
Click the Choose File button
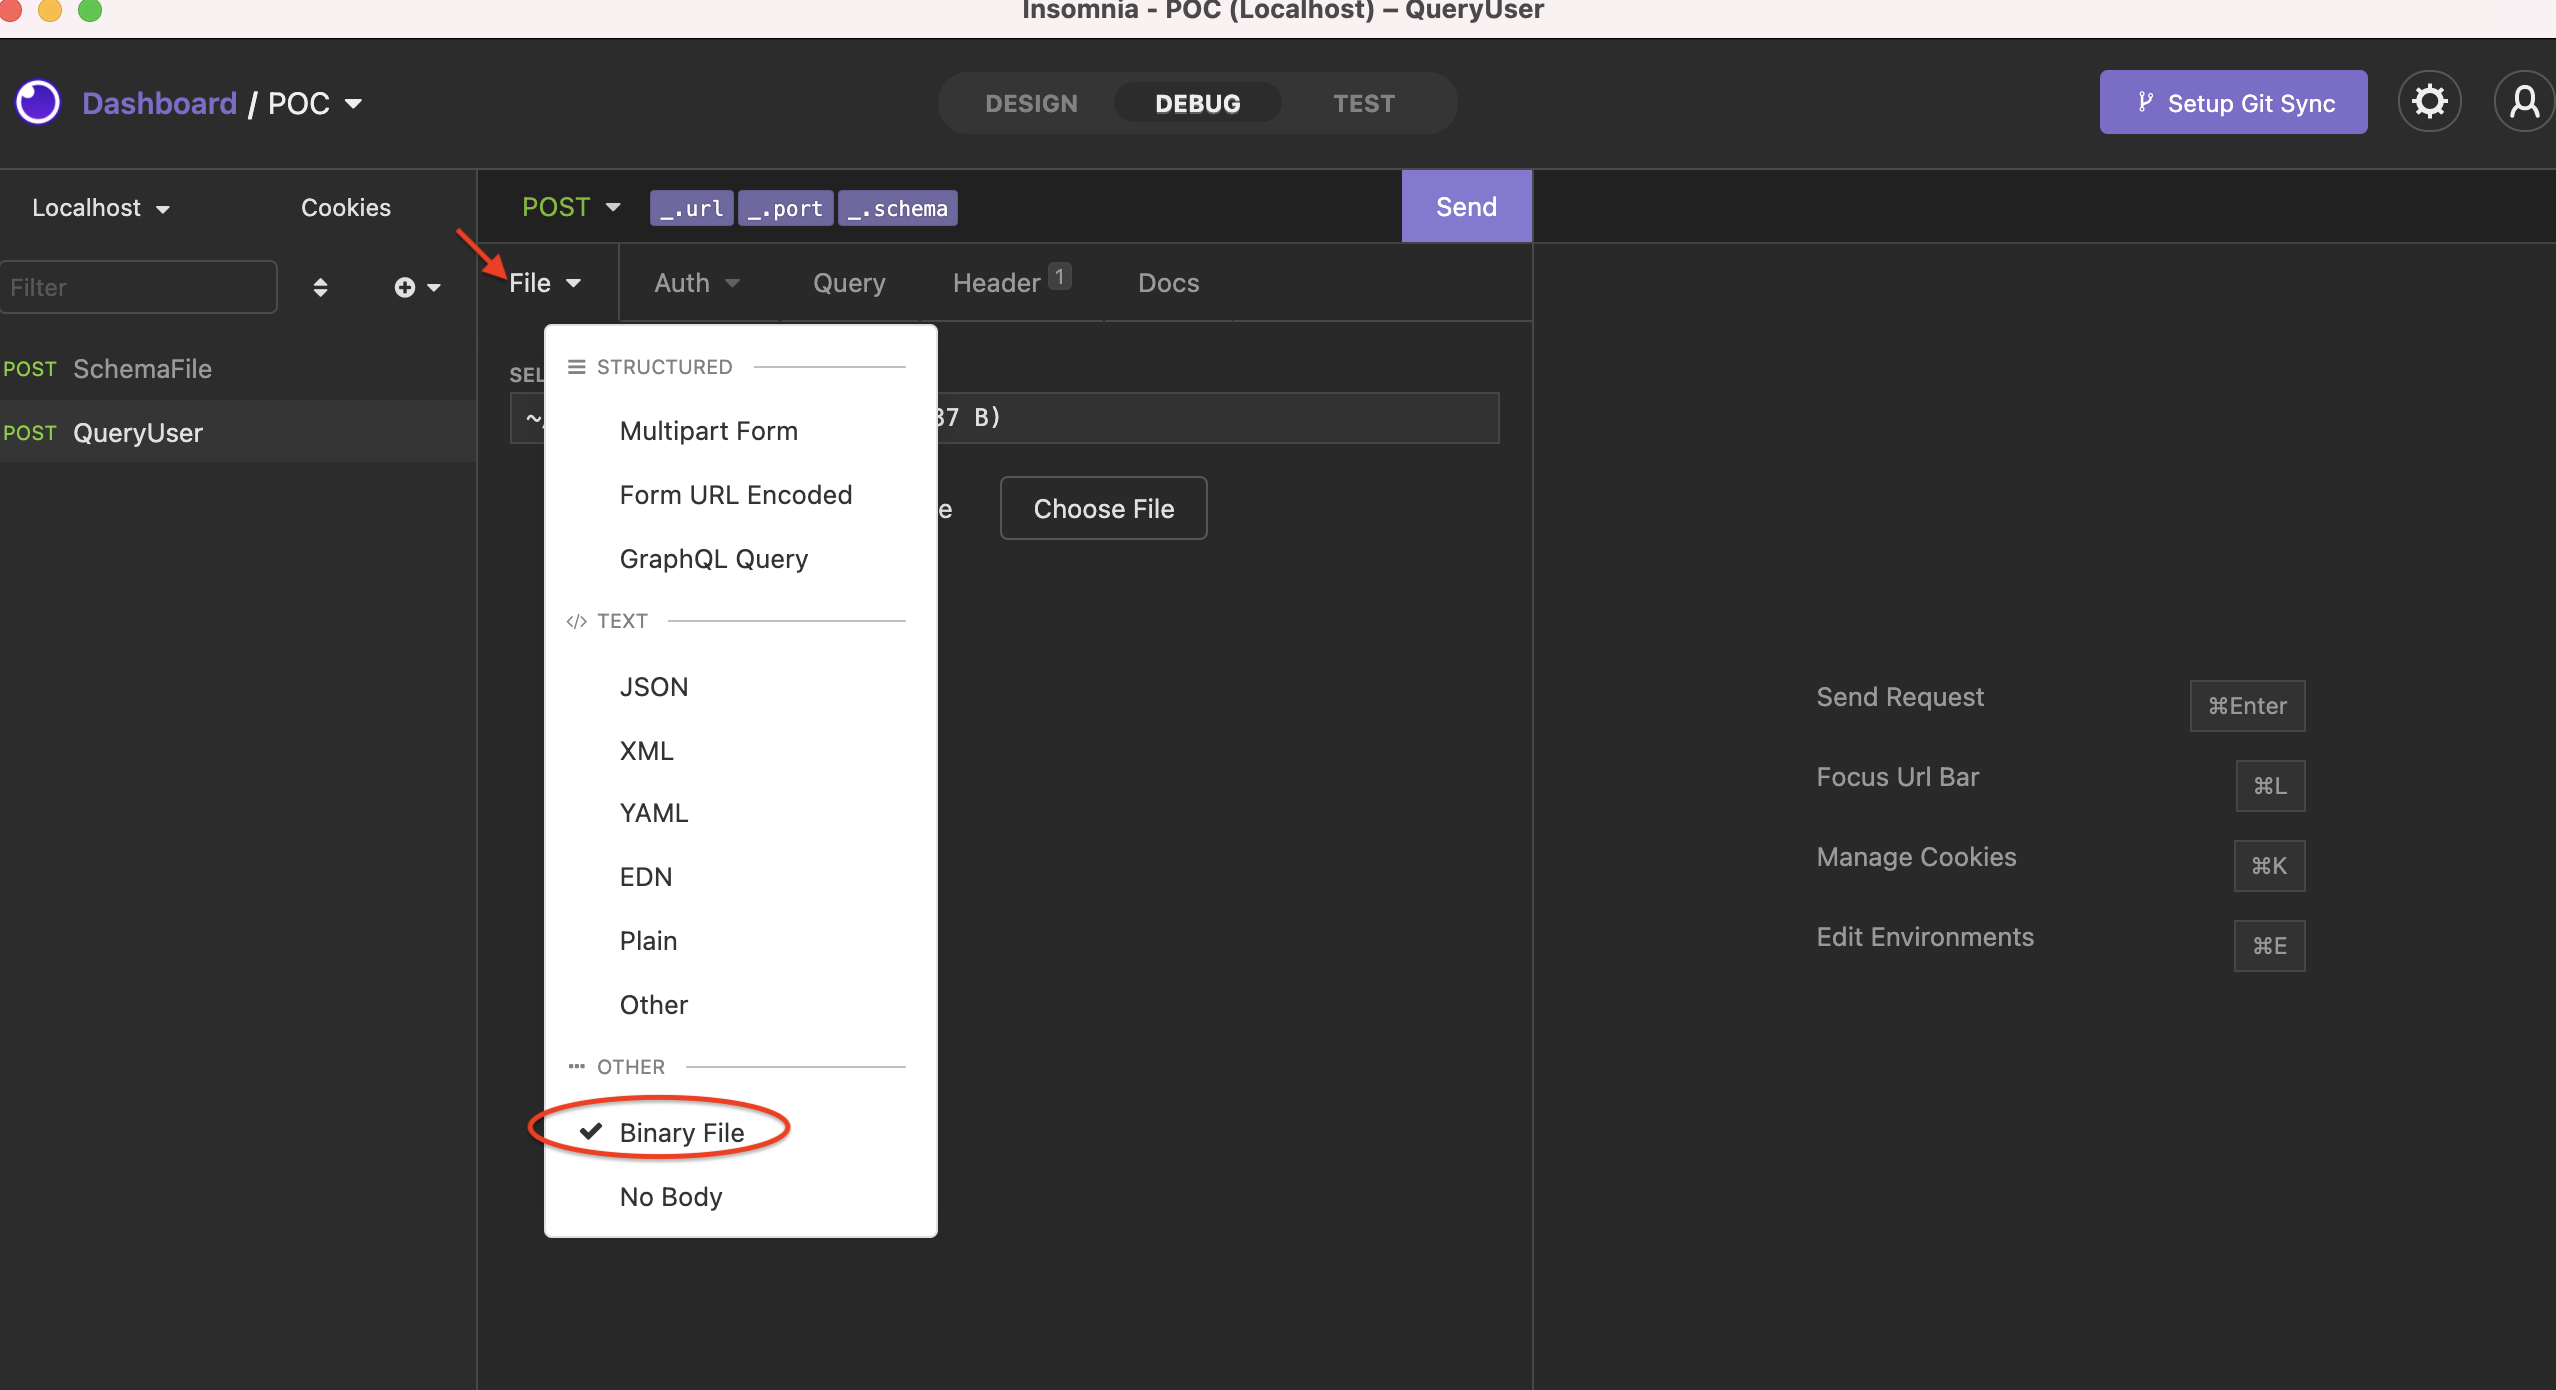click(x=1102, y=508)
